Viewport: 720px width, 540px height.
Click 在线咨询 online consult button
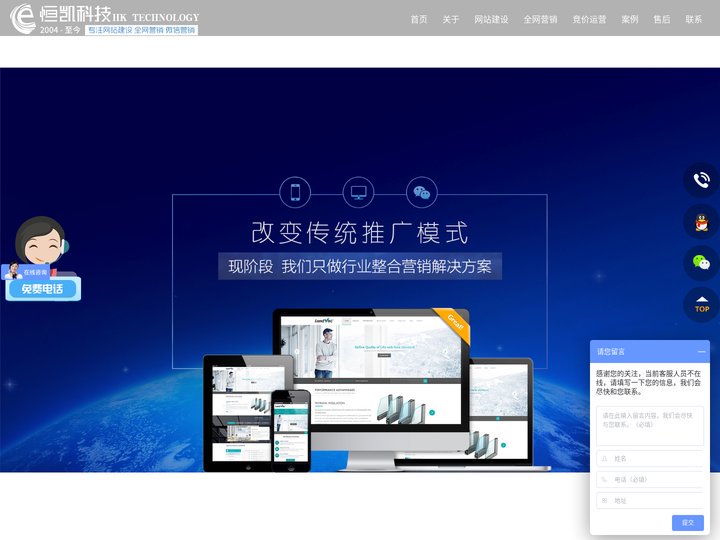tap(26, 272)
